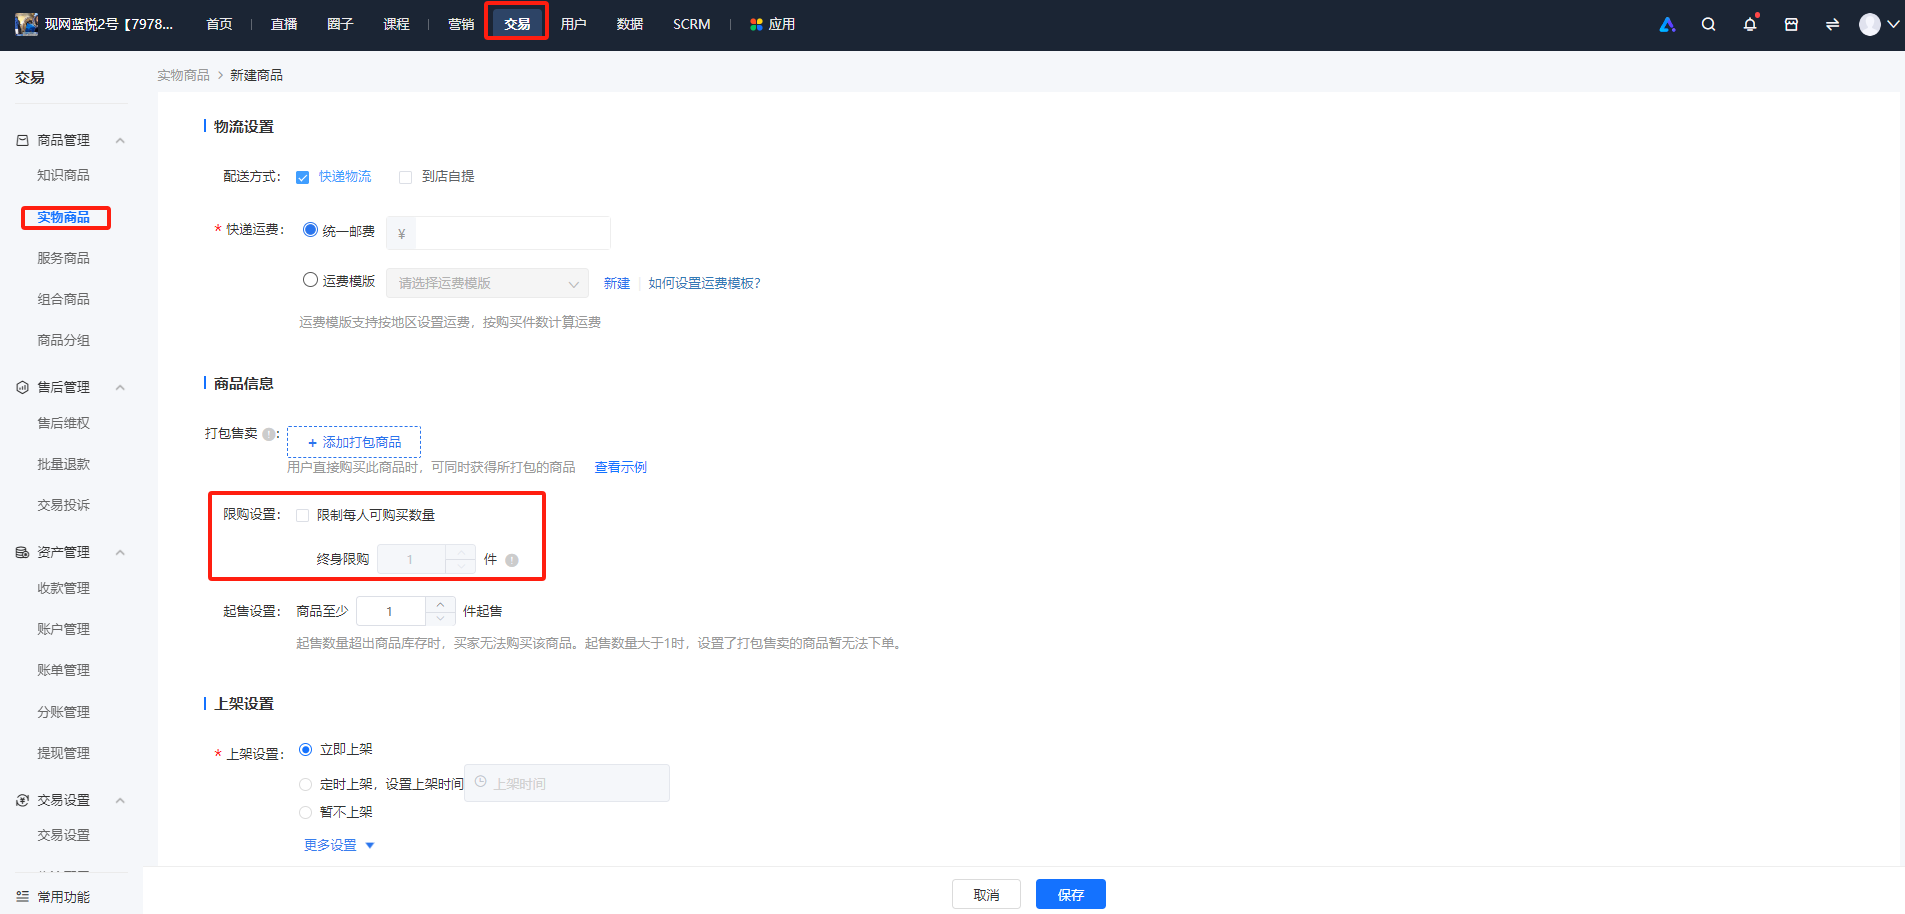The height and width of the screenshot is (914, 1905).
Task: Check the 到店自提 checkbox
Action: tap(405, 177)
